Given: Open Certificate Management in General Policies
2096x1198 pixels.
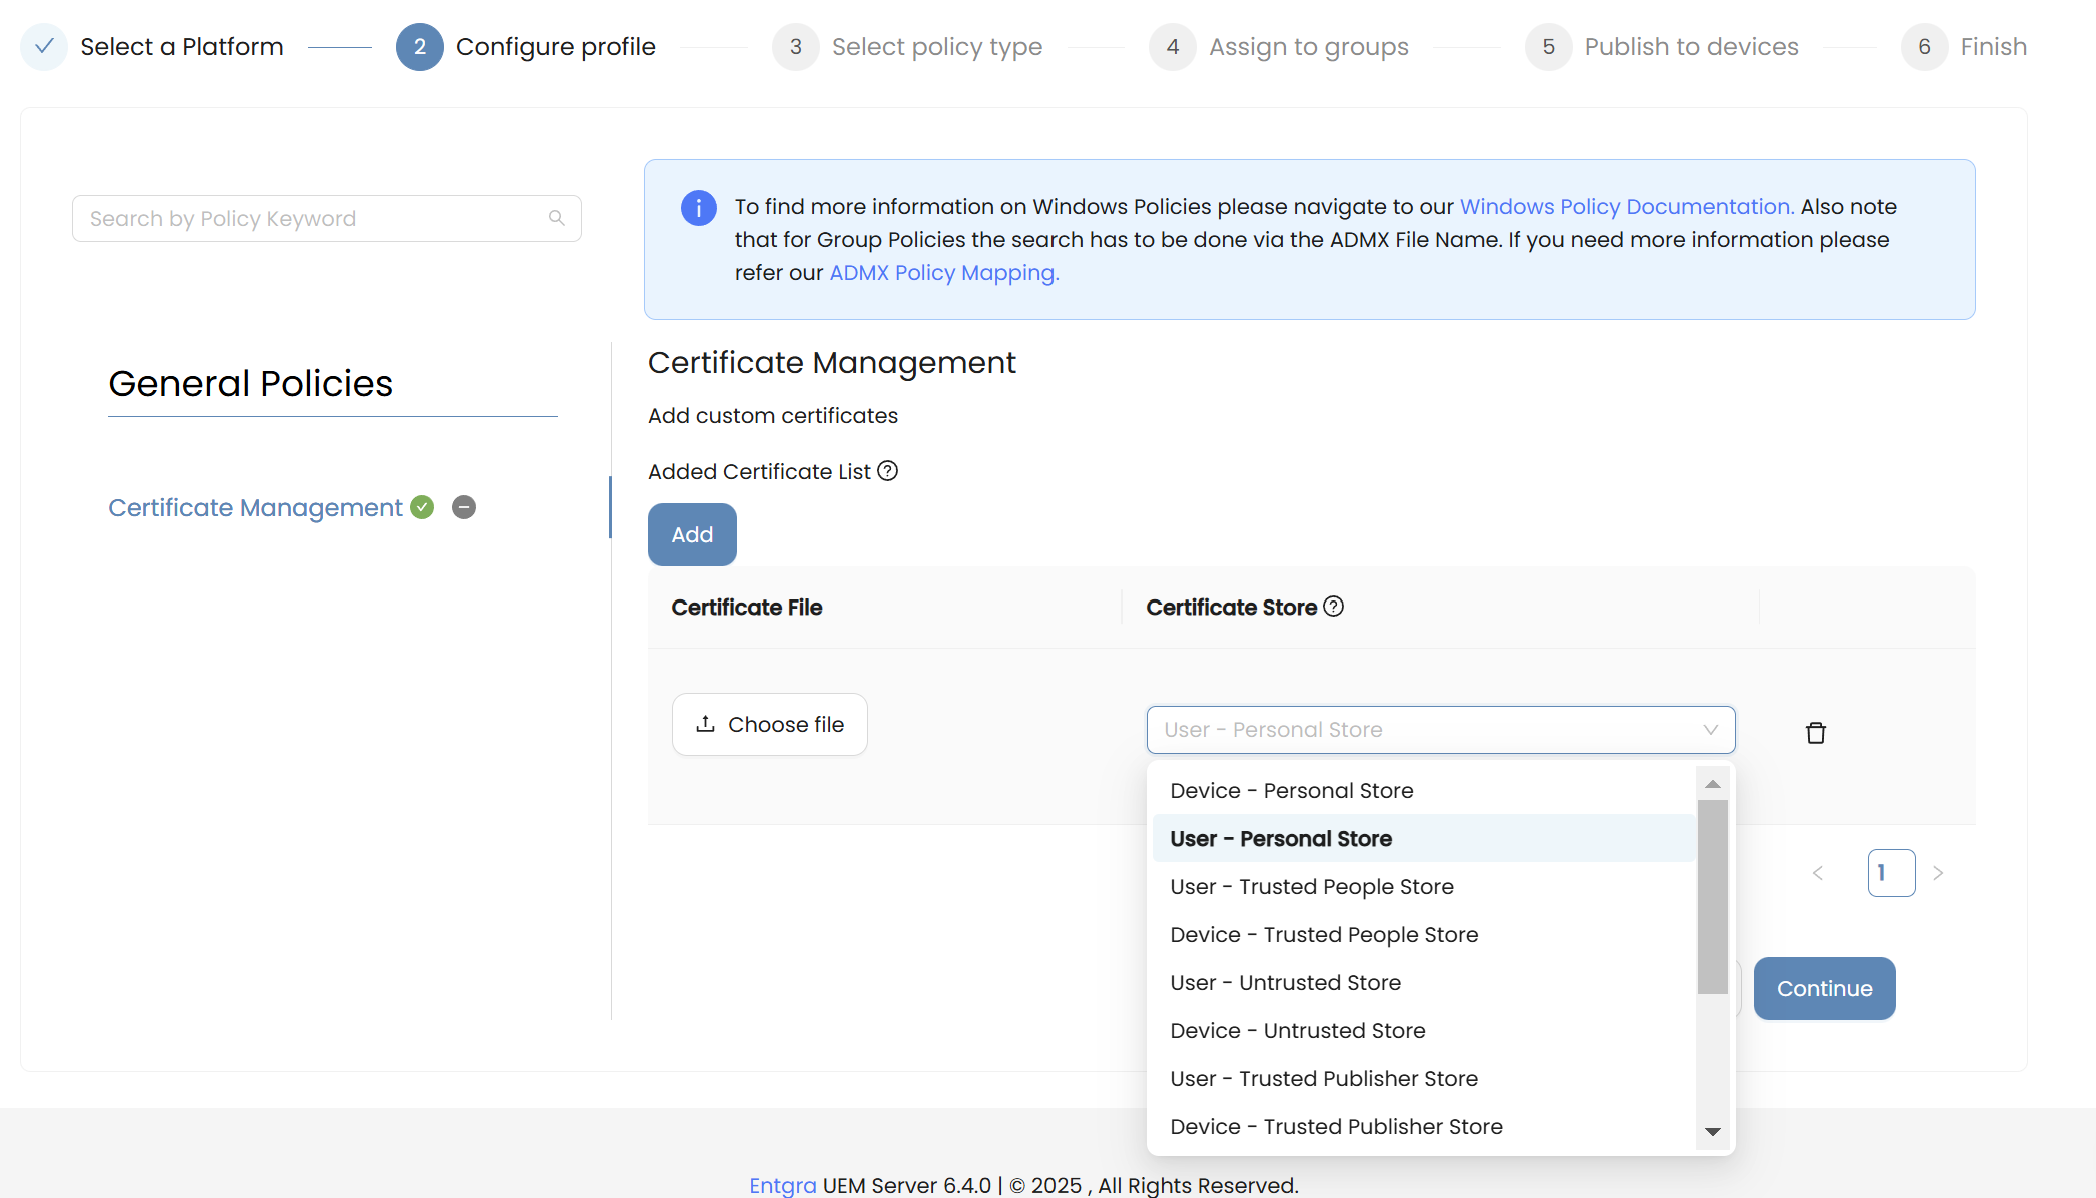Looking at the screenshot, I should [255, 507].
